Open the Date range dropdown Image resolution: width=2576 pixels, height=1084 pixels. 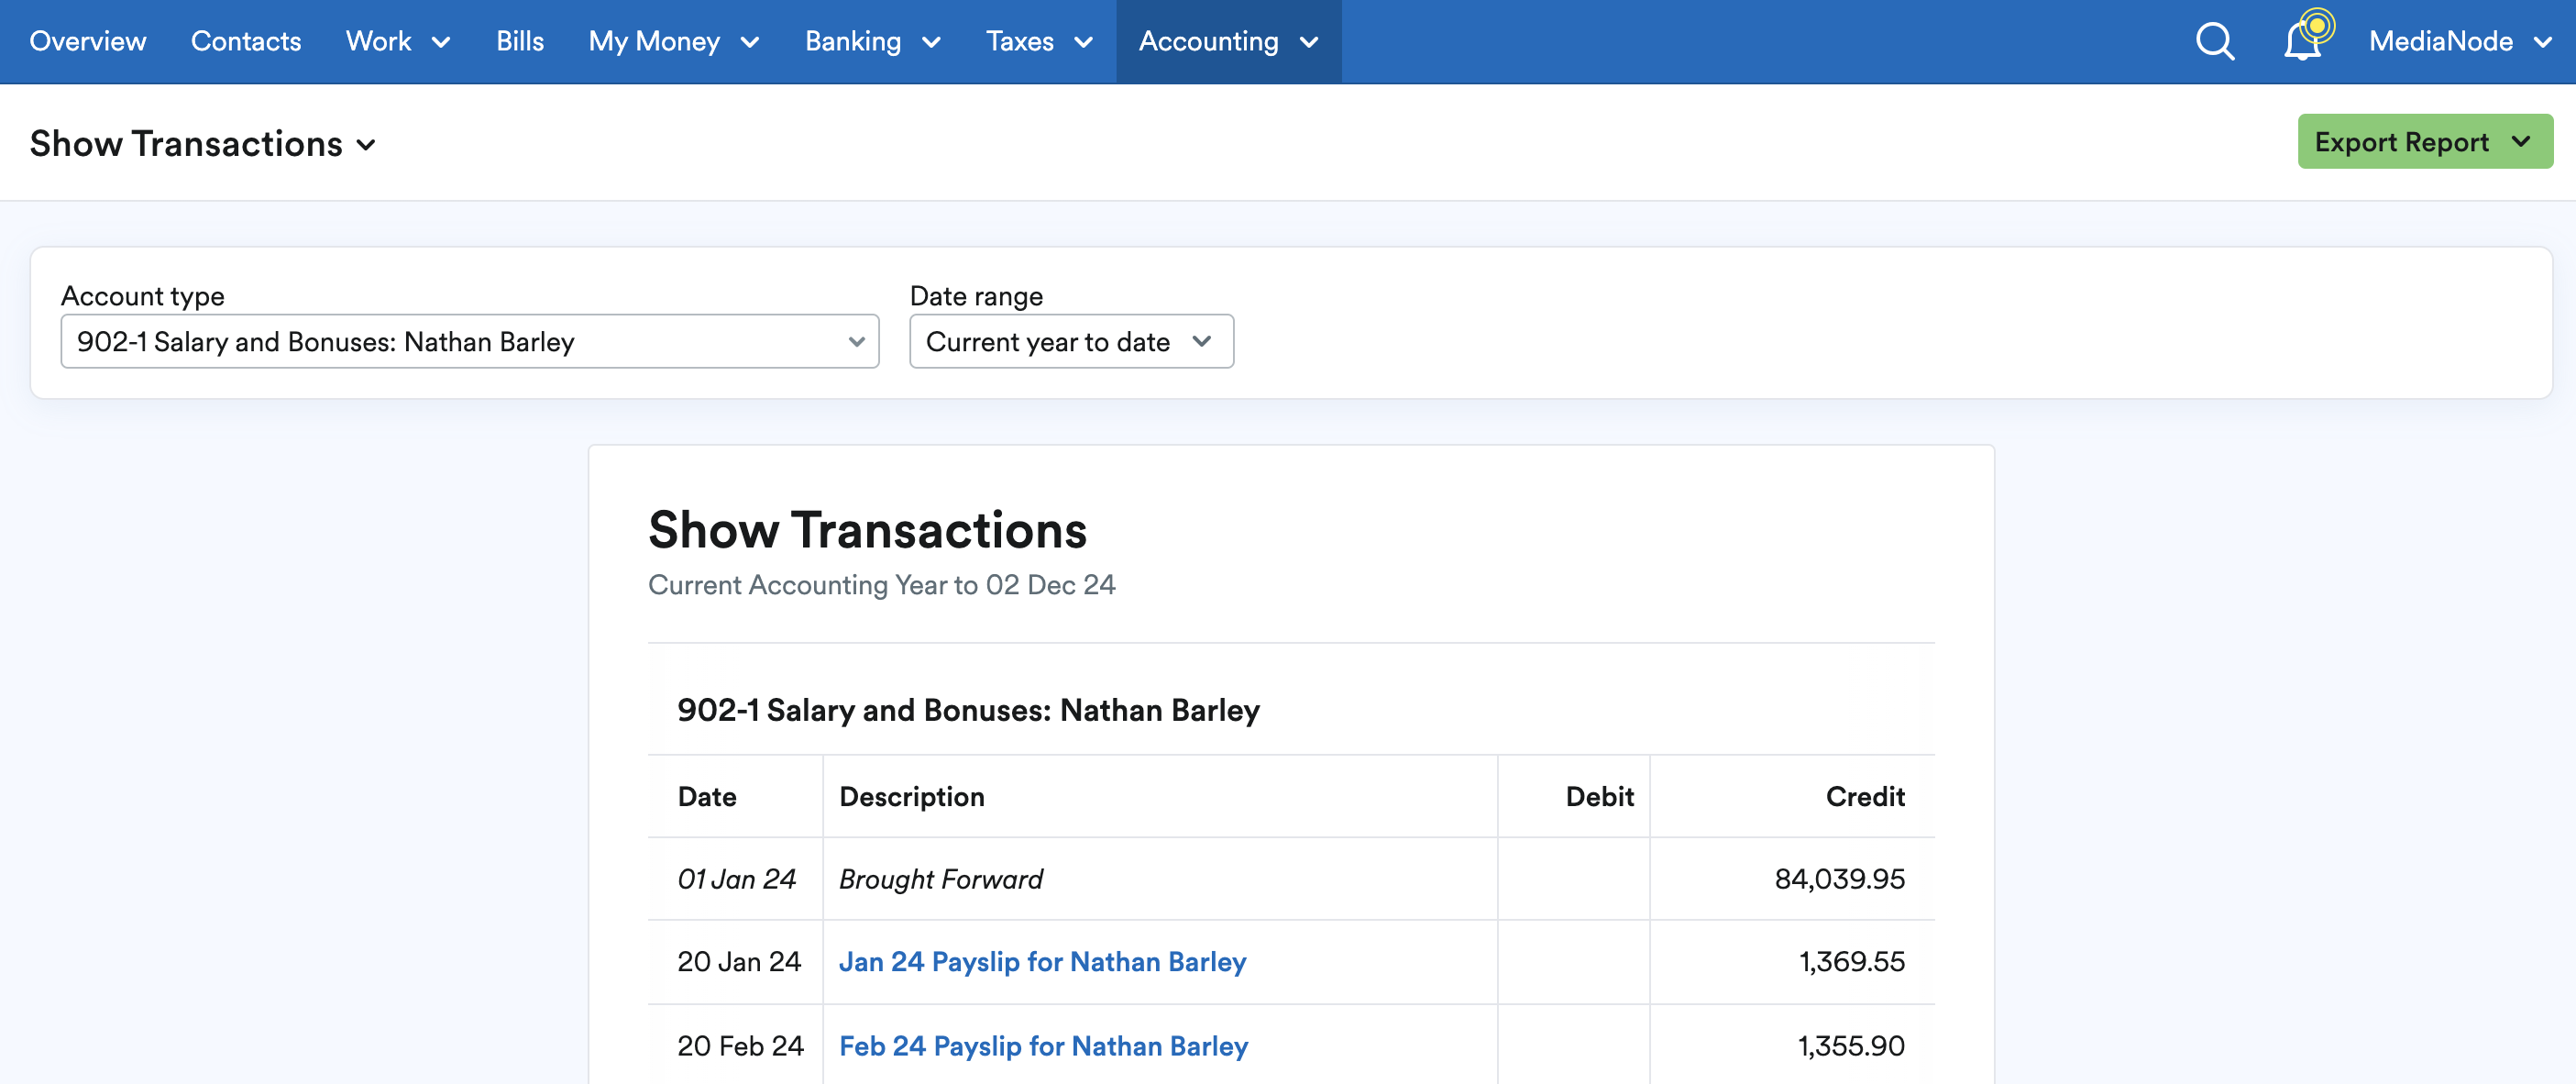point(1071,341)
